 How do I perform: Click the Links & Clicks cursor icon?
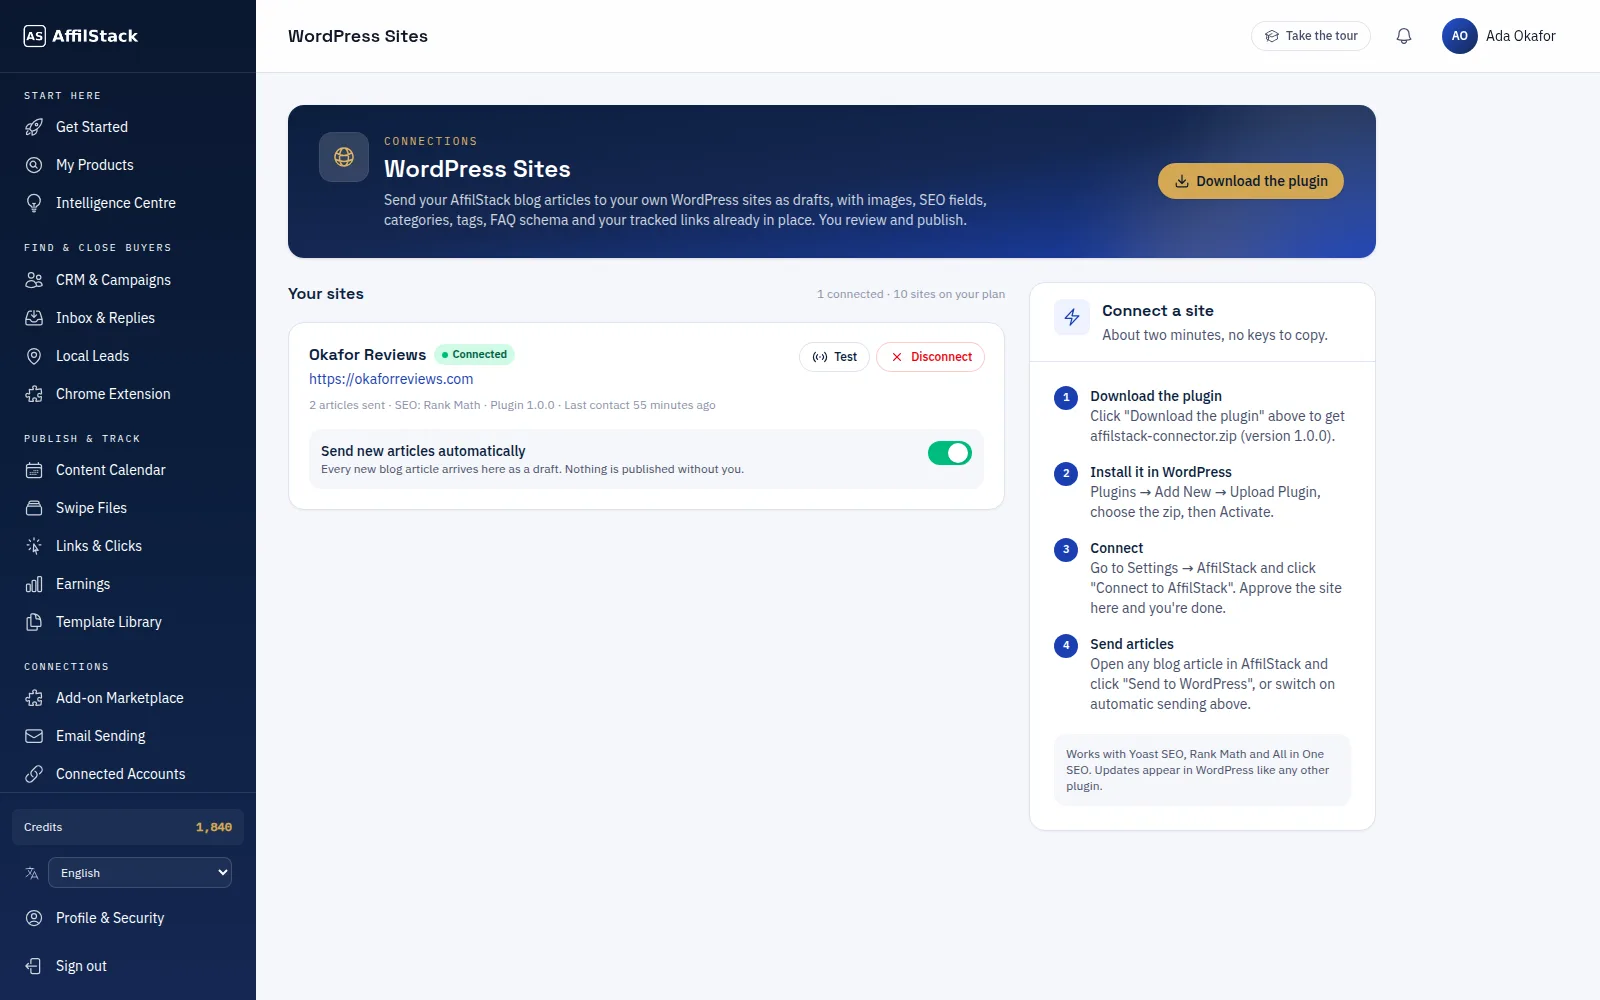point(34,546)
